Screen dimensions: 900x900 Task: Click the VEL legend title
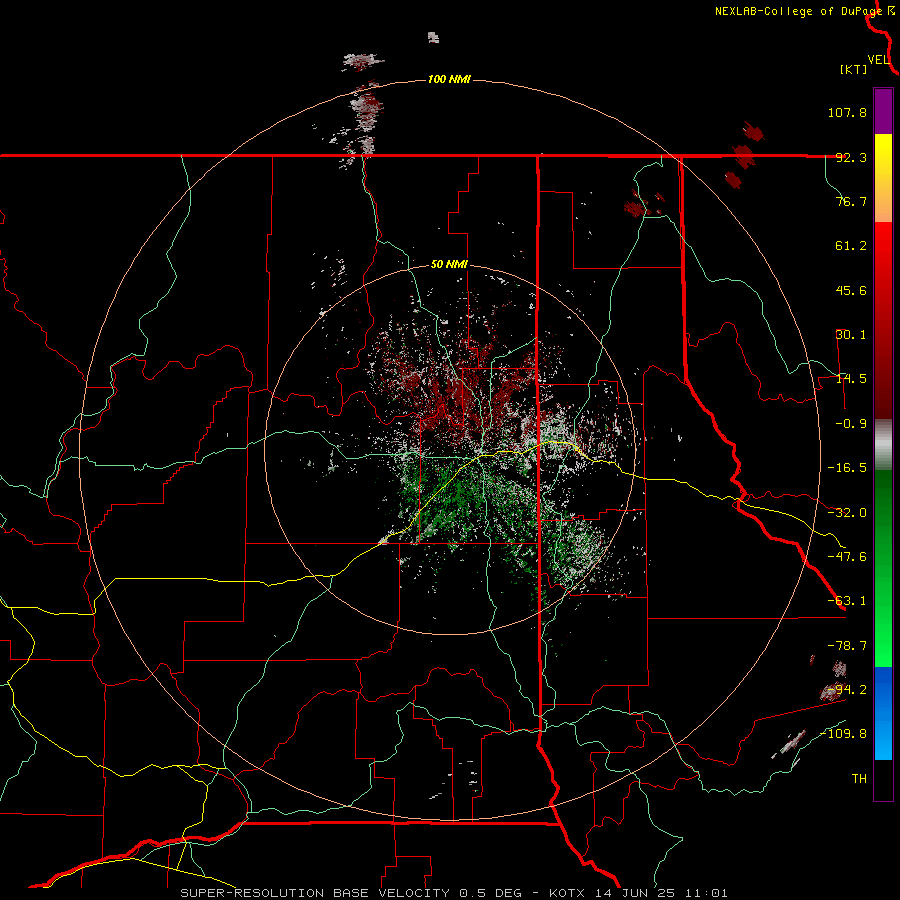(x=878, y=60)
